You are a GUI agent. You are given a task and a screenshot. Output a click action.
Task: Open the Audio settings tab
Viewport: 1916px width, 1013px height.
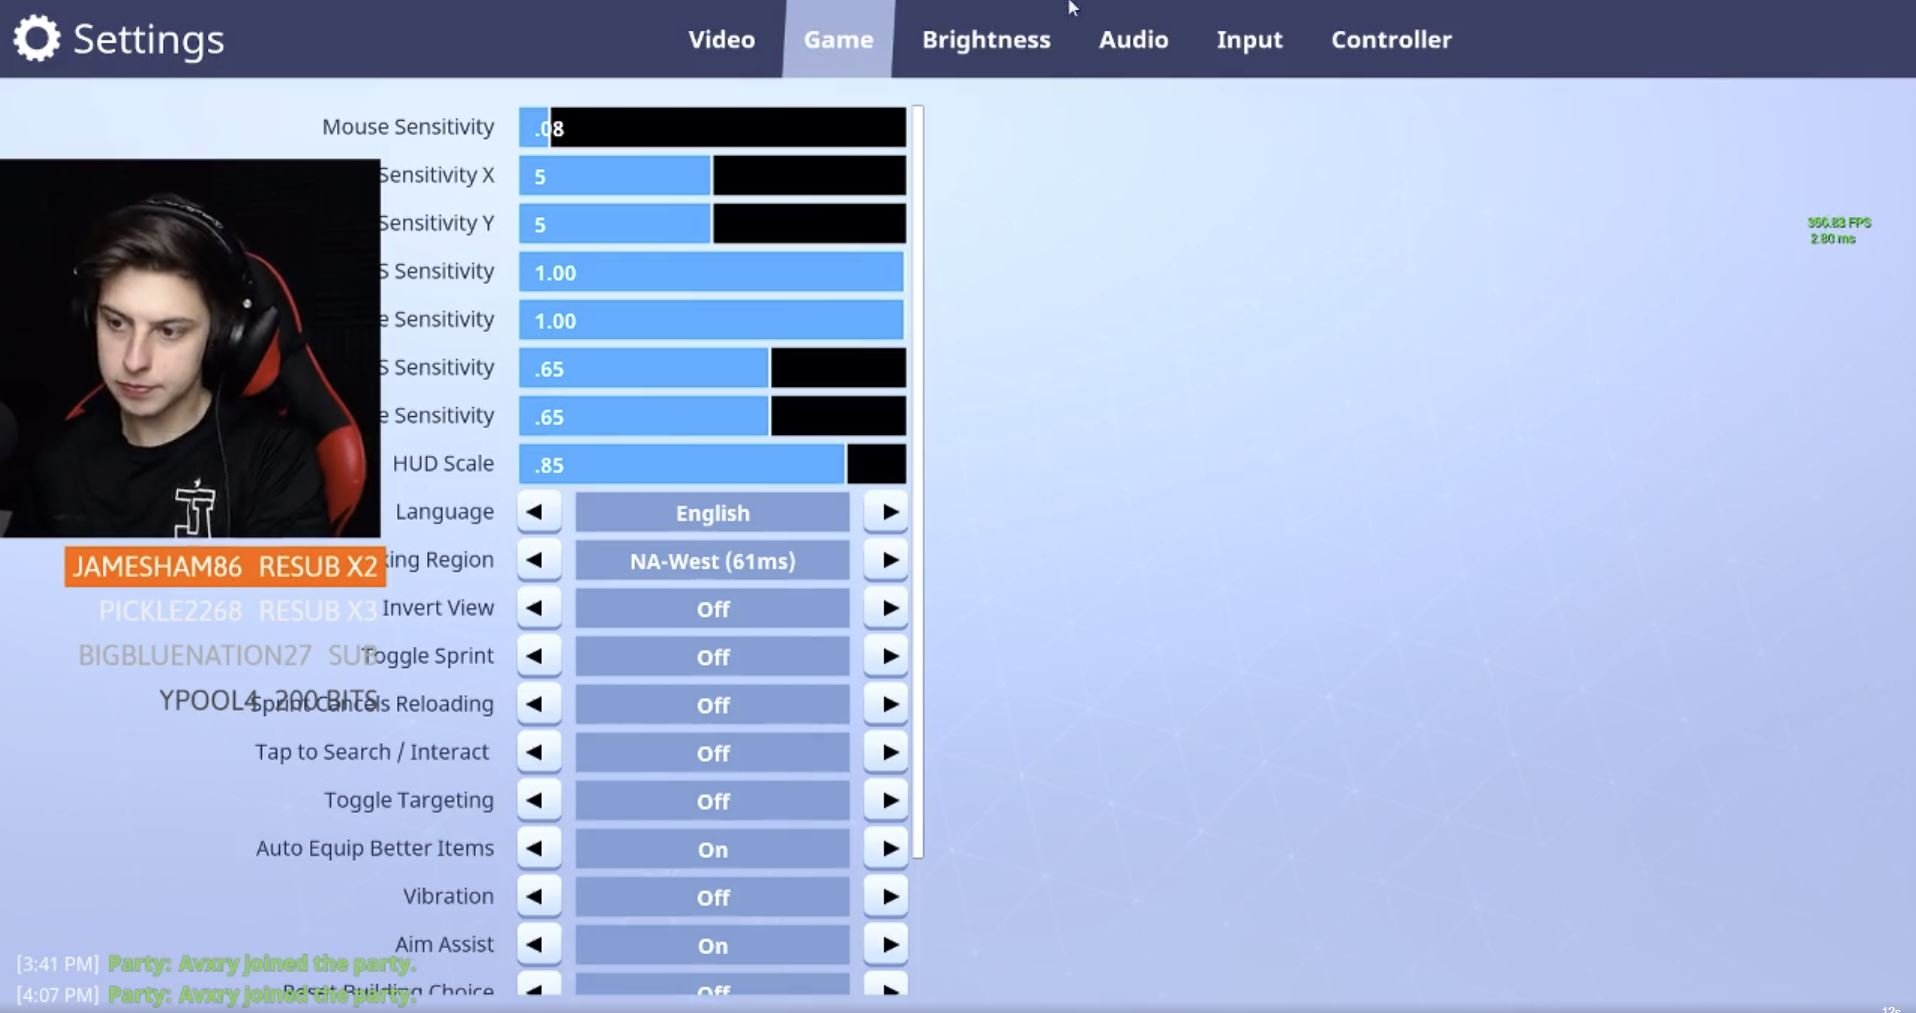(x=1133, y=39)
